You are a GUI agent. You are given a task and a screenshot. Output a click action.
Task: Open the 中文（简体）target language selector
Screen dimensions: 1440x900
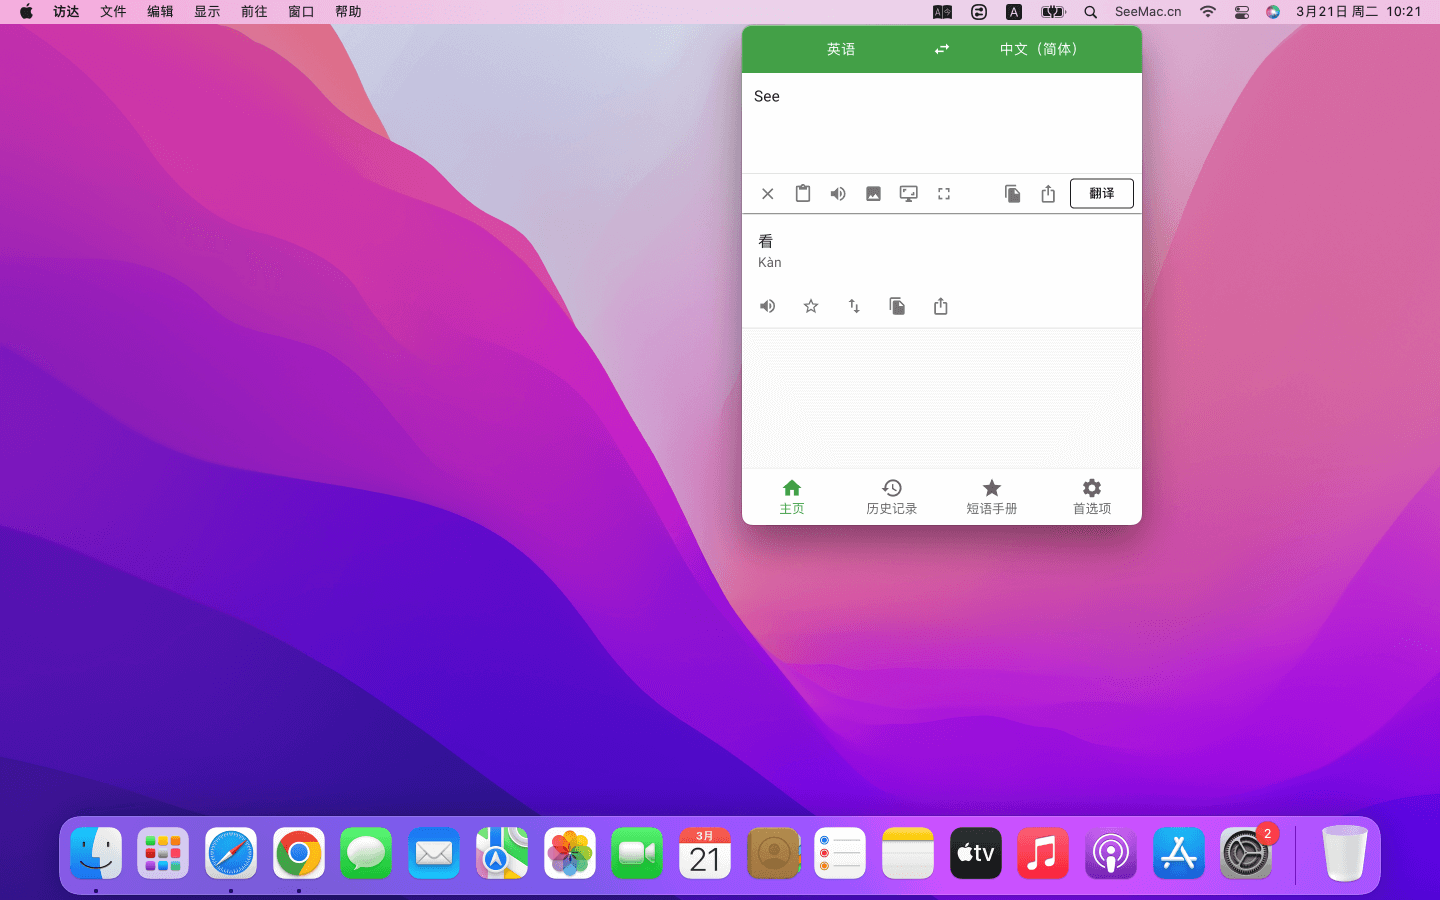click(x=1040, y=49)
